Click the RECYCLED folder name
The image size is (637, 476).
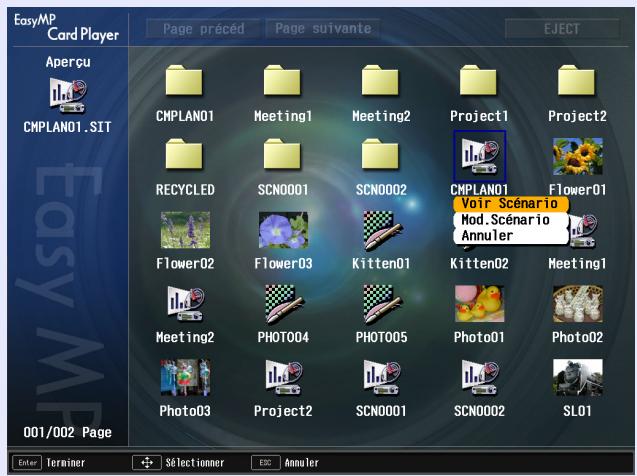click(185, 190)
